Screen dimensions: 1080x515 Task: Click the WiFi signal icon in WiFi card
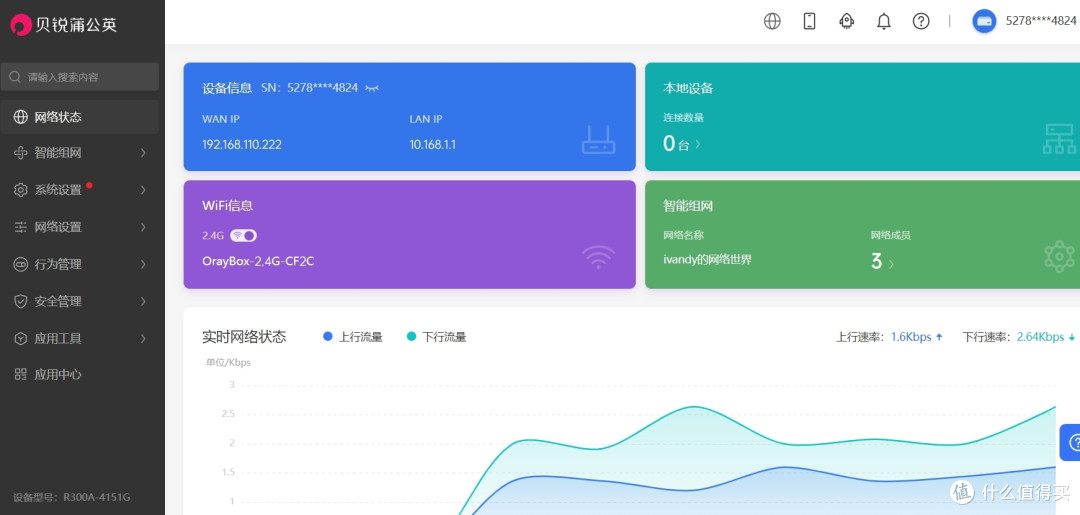click(598, 258)
